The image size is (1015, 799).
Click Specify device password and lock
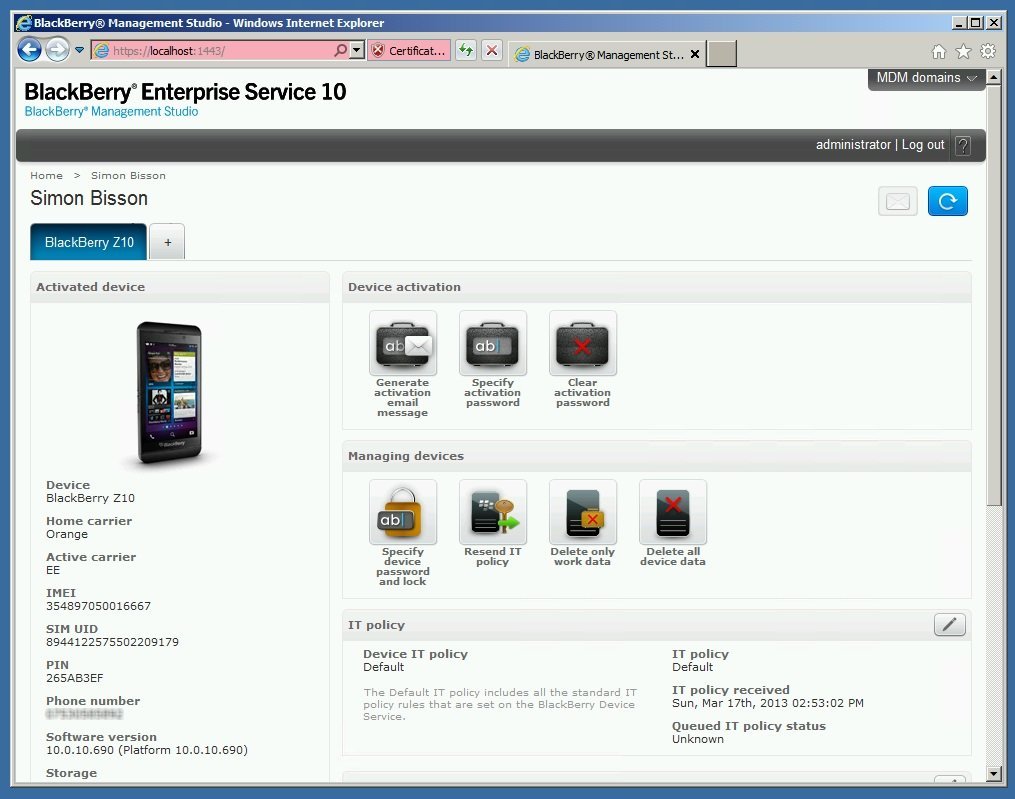click(402, 513)
